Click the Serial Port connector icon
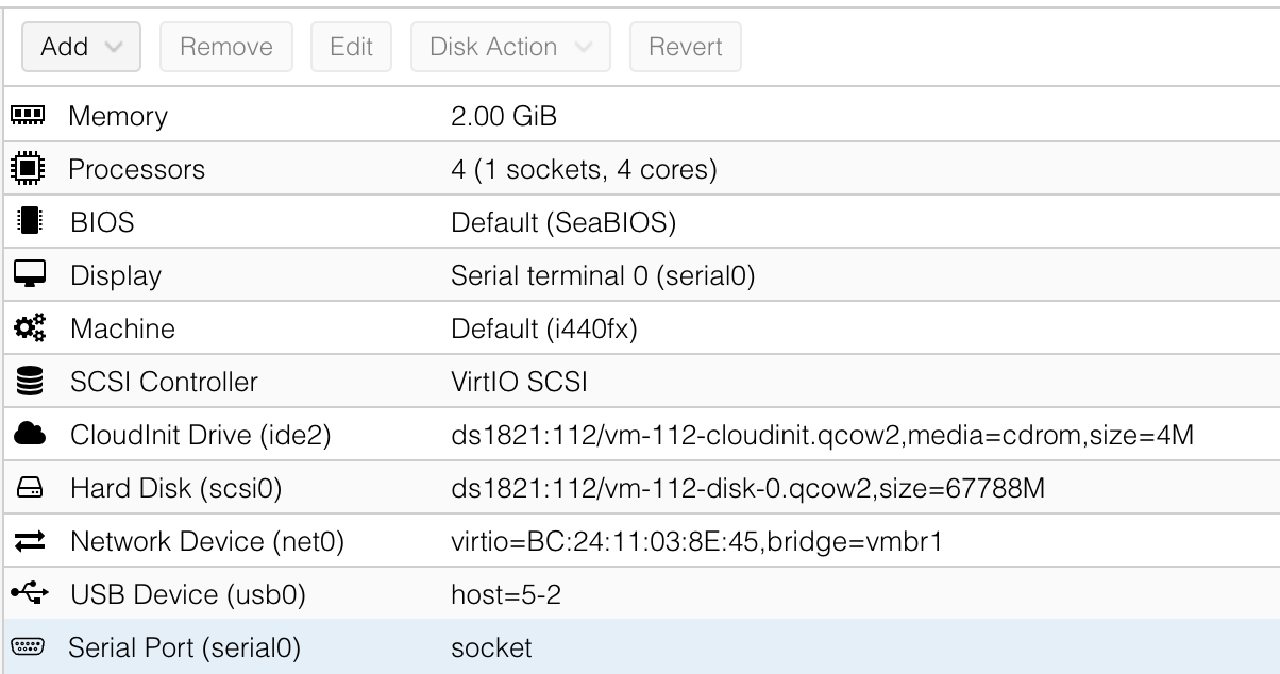This screenshot has height=674, width=1280. click(29, 648)
